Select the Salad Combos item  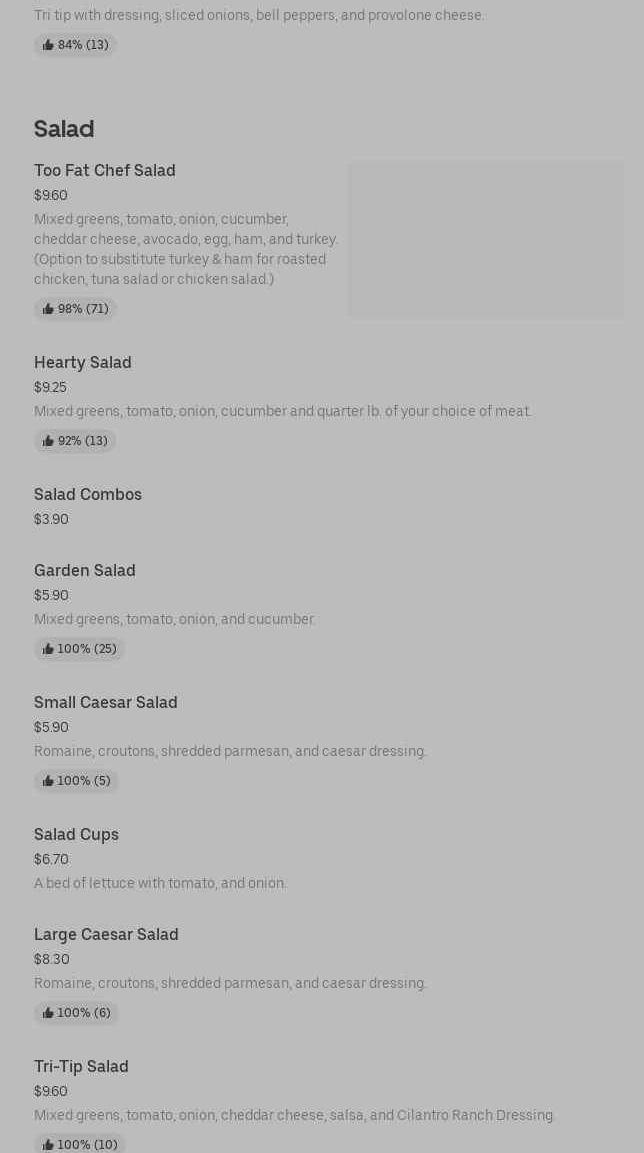[x=88, y=495]
